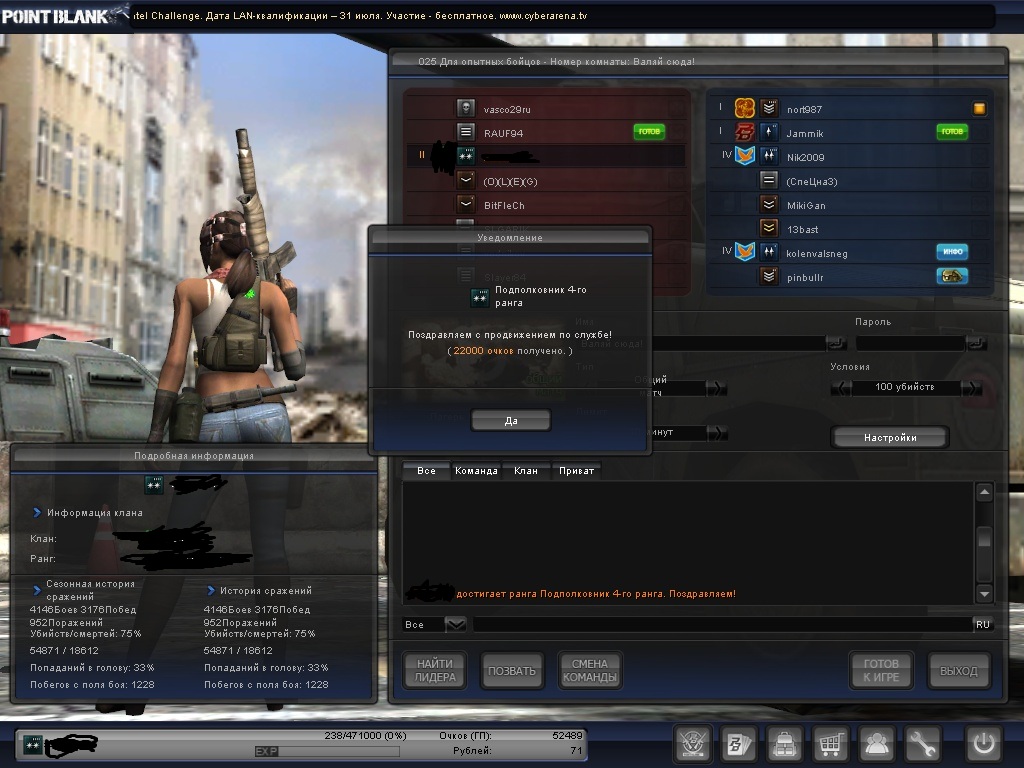Switch to the «Клан» chat tab
Image resolution: width=1024 pixels, height=768 pixels.
pyautogui.click(x=525, y=471)
